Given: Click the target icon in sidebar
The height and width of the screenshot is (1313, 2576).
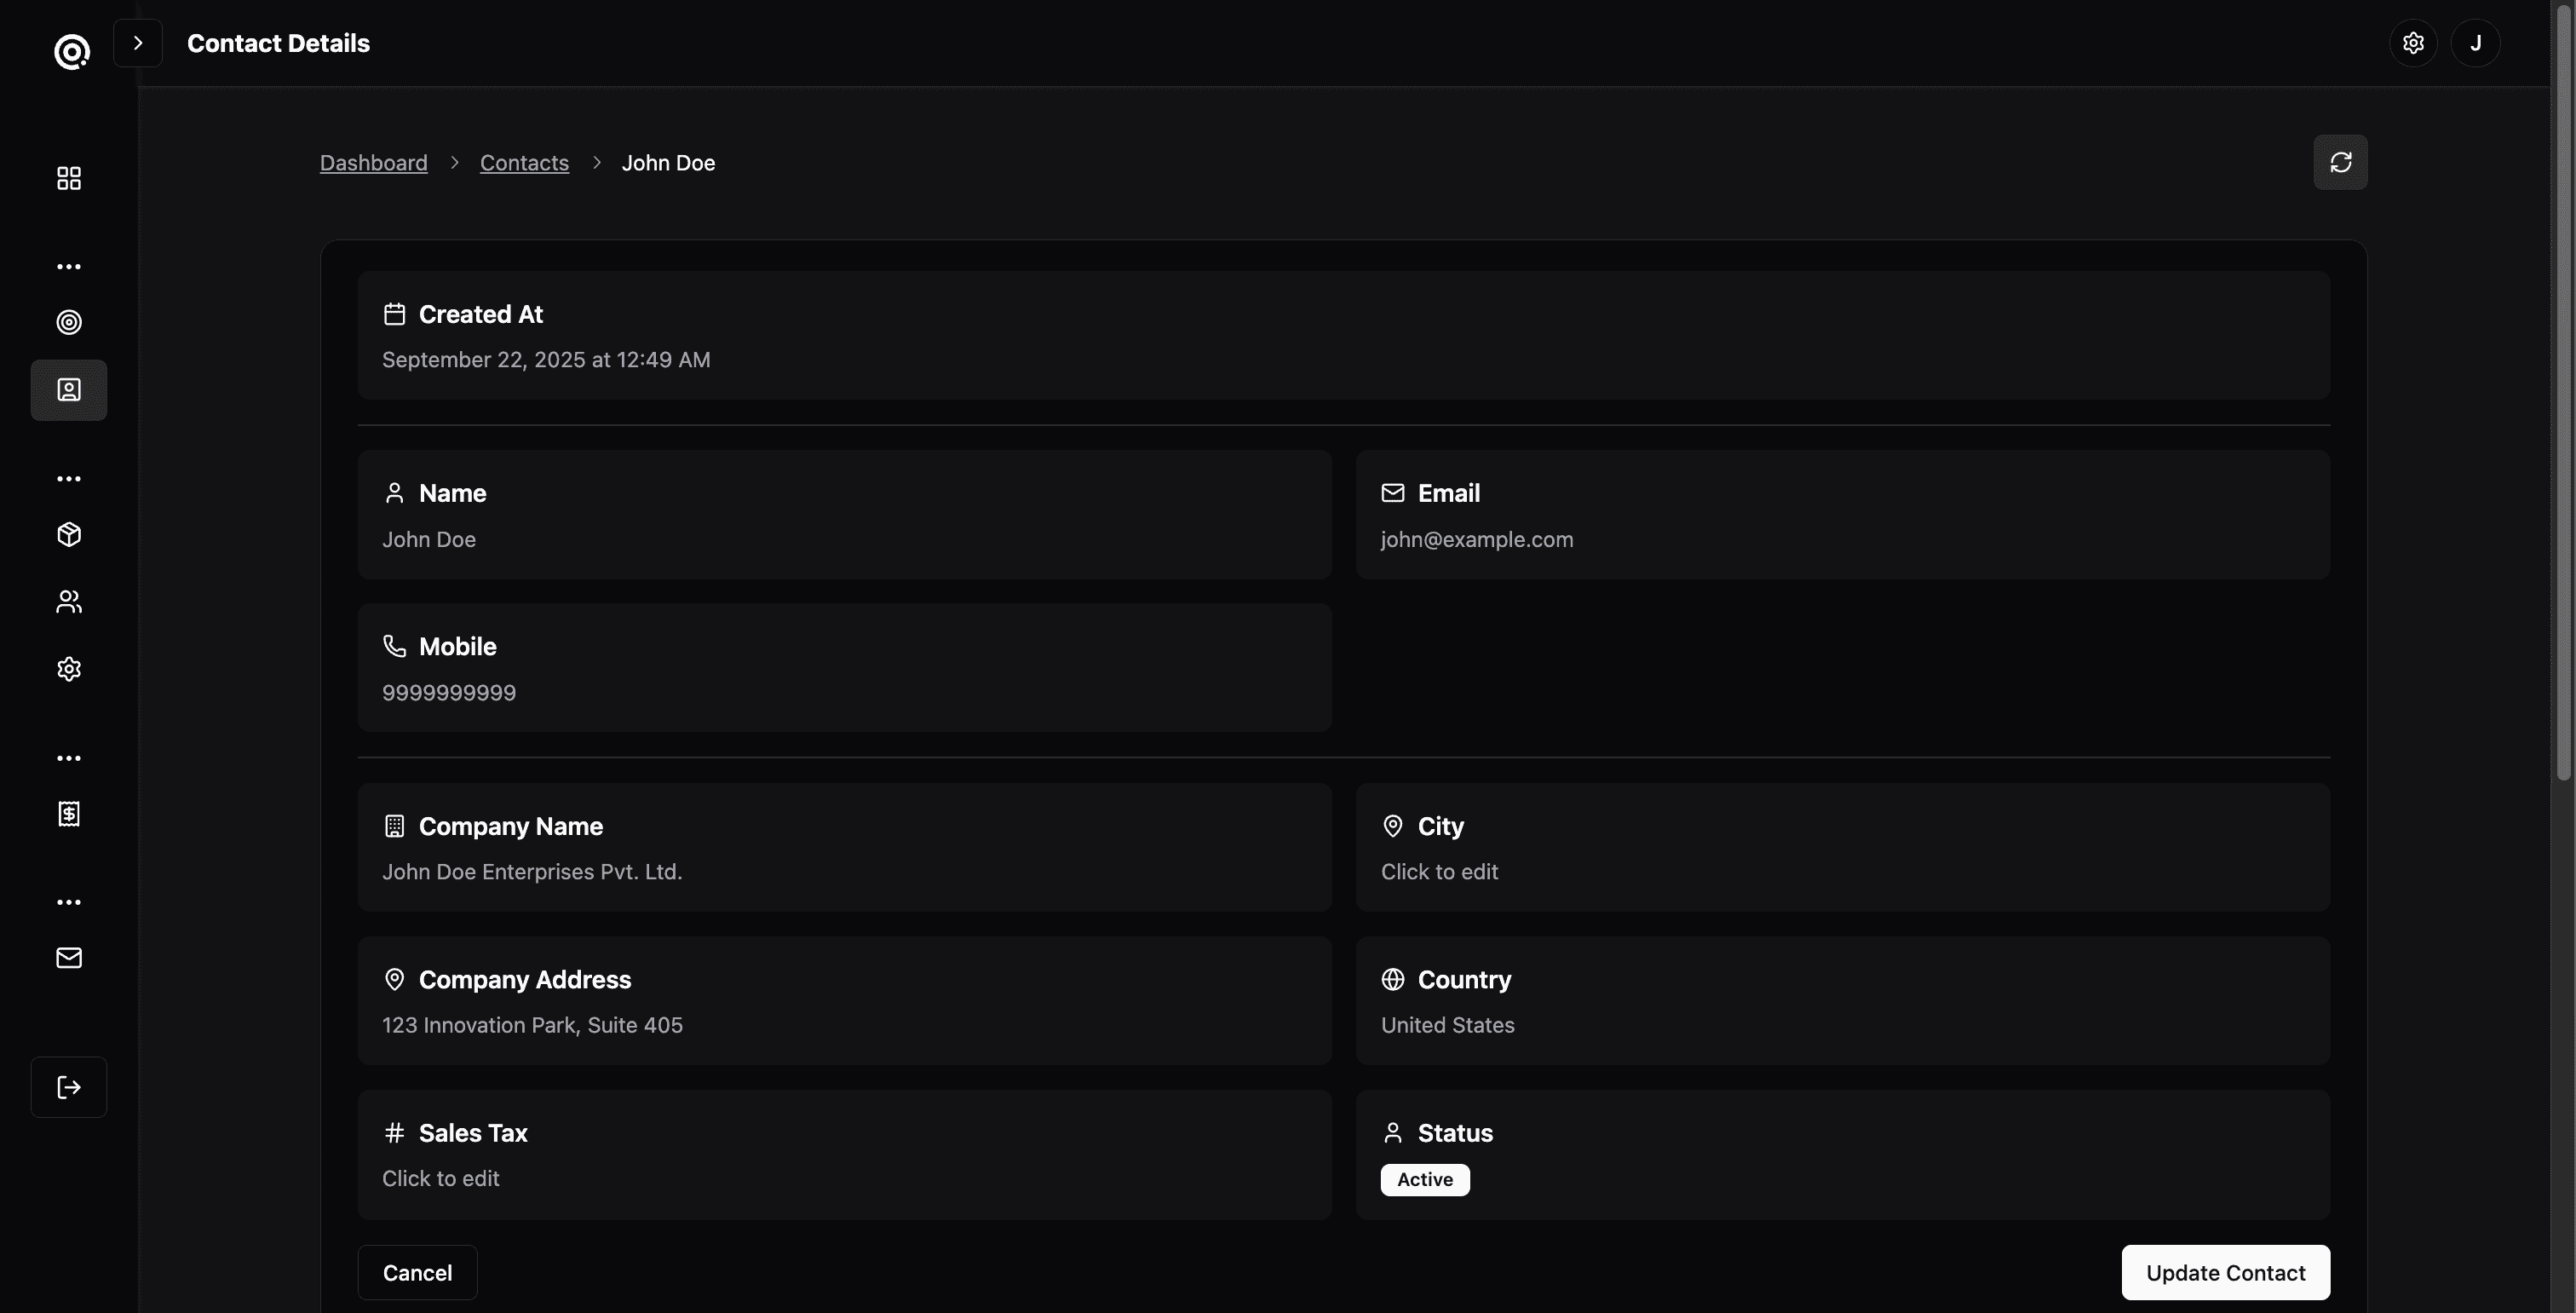Looking at the screenshot, I should point(69,322).
